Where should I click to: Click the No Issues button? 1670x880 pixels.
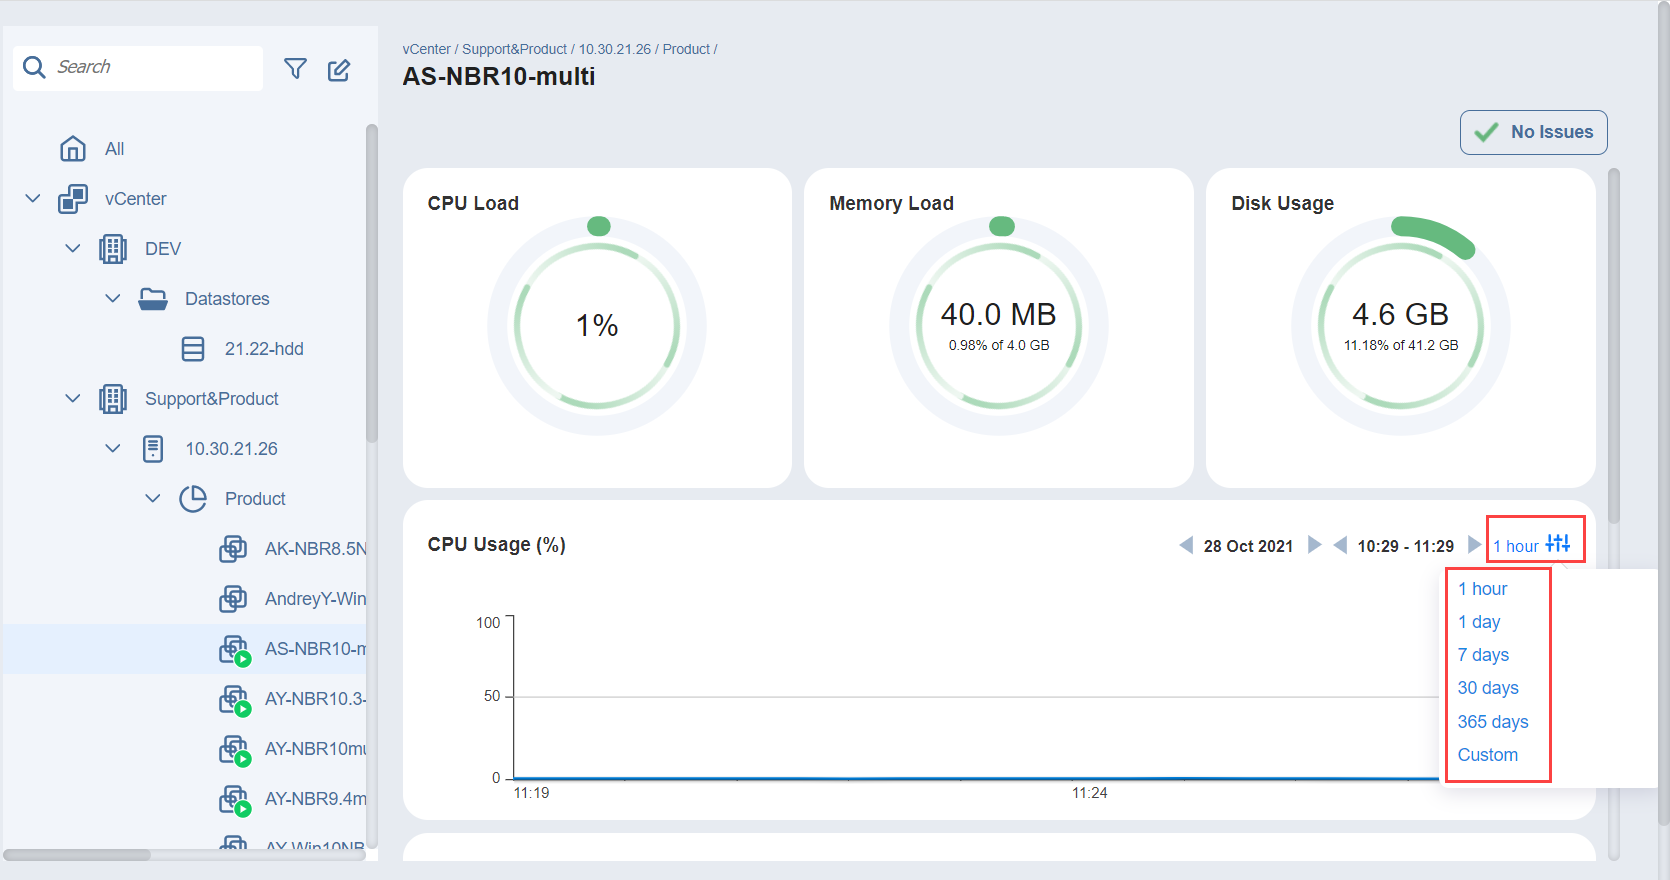pos(1534,132)
